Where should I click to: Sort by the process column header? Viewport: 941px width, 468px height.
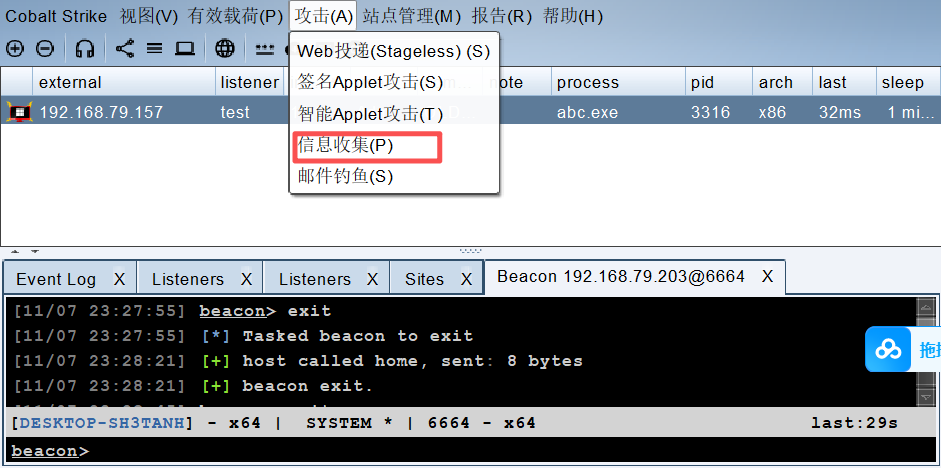click(x=618, y=82)
